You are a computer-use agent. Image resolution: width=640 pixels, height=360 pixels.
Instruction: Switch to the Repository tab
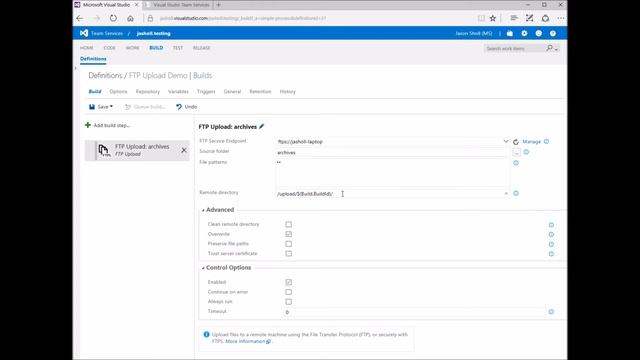[x=148, y=91]
